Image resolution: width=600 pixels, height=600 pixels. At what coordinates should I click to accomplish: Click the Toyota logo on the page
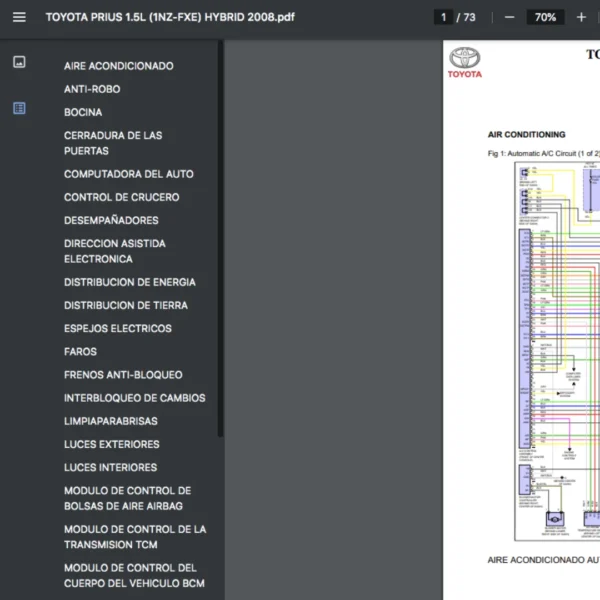[465, 62]
